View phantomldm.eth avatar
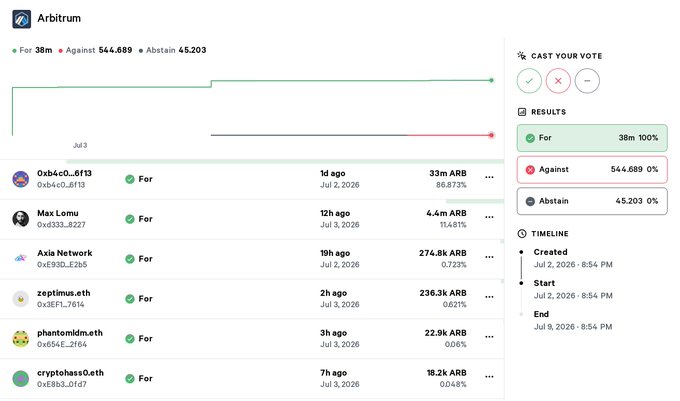 pos(21,339)
